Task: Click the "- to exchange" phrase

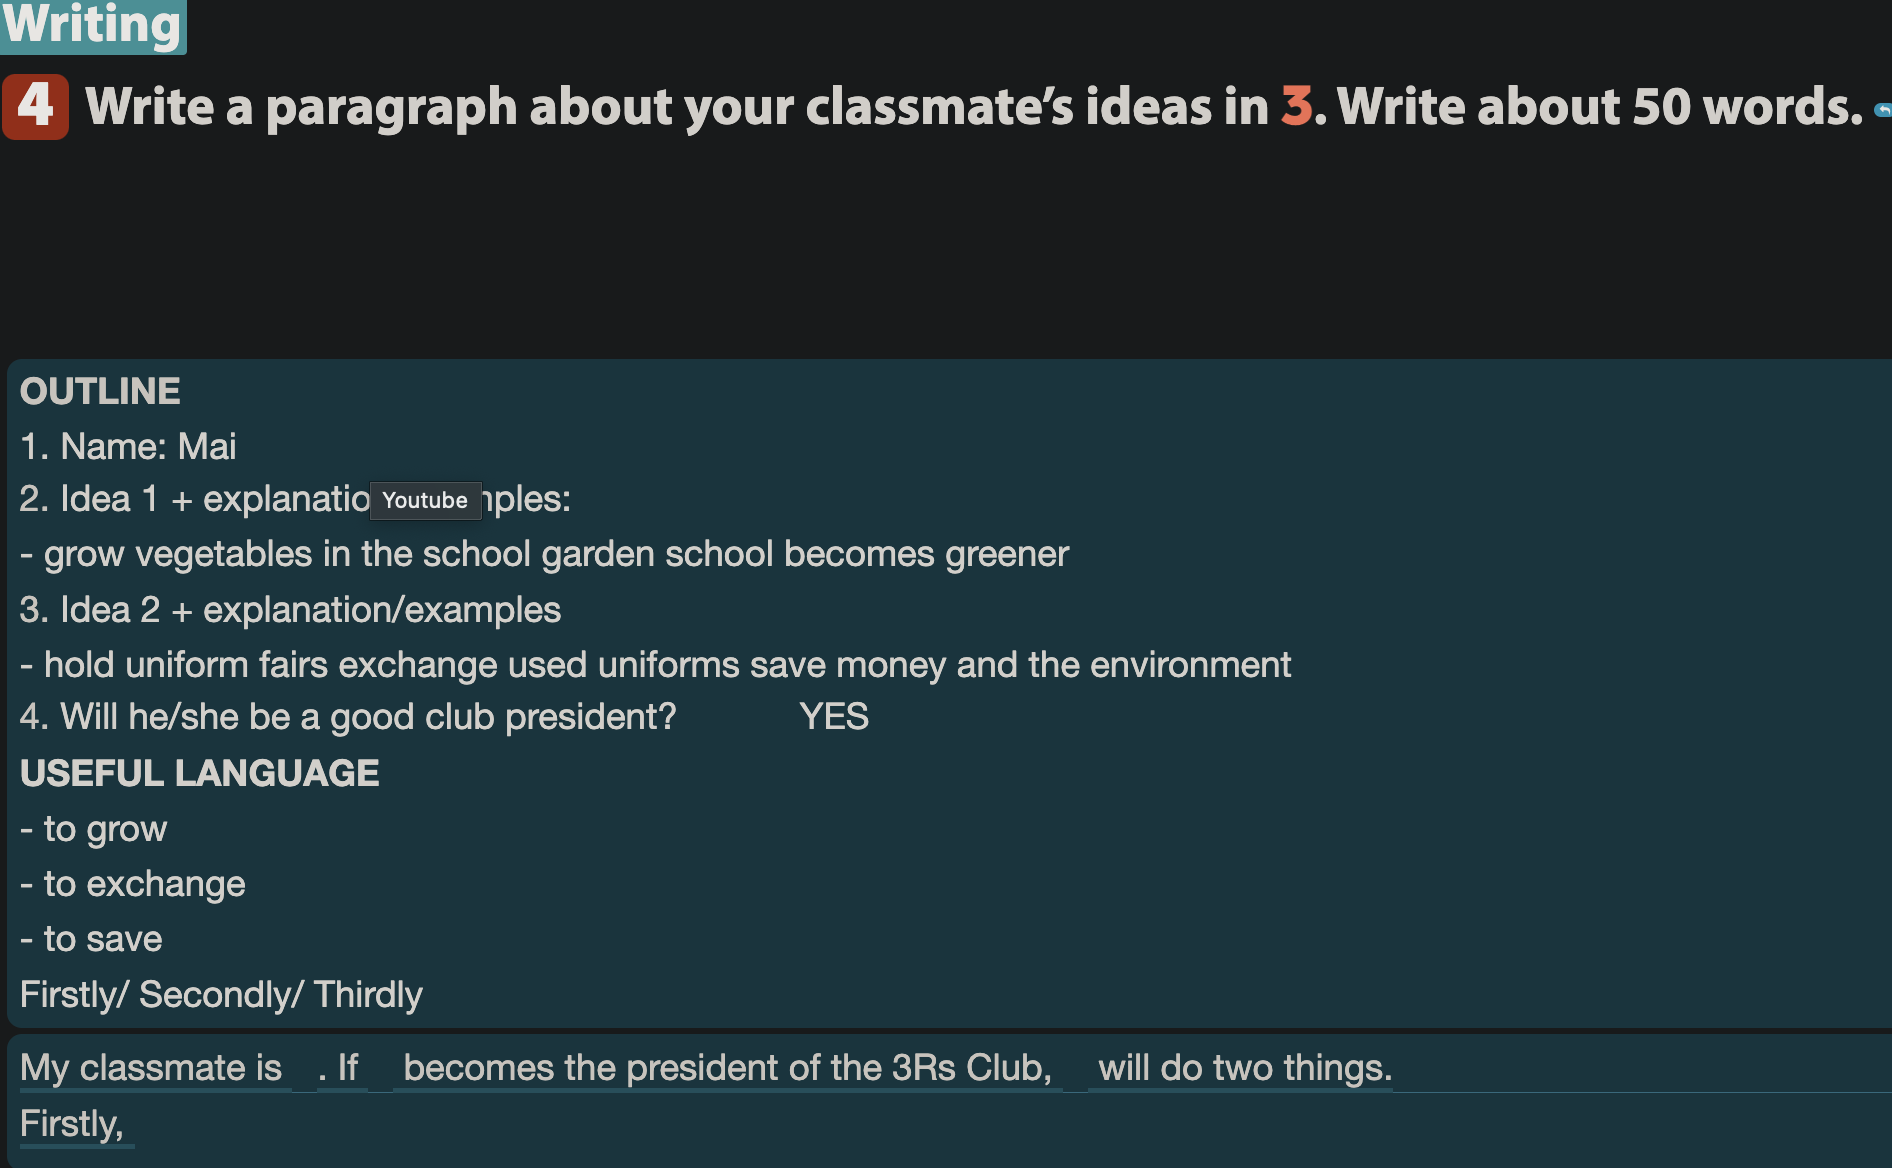Action: pos(133,884)
